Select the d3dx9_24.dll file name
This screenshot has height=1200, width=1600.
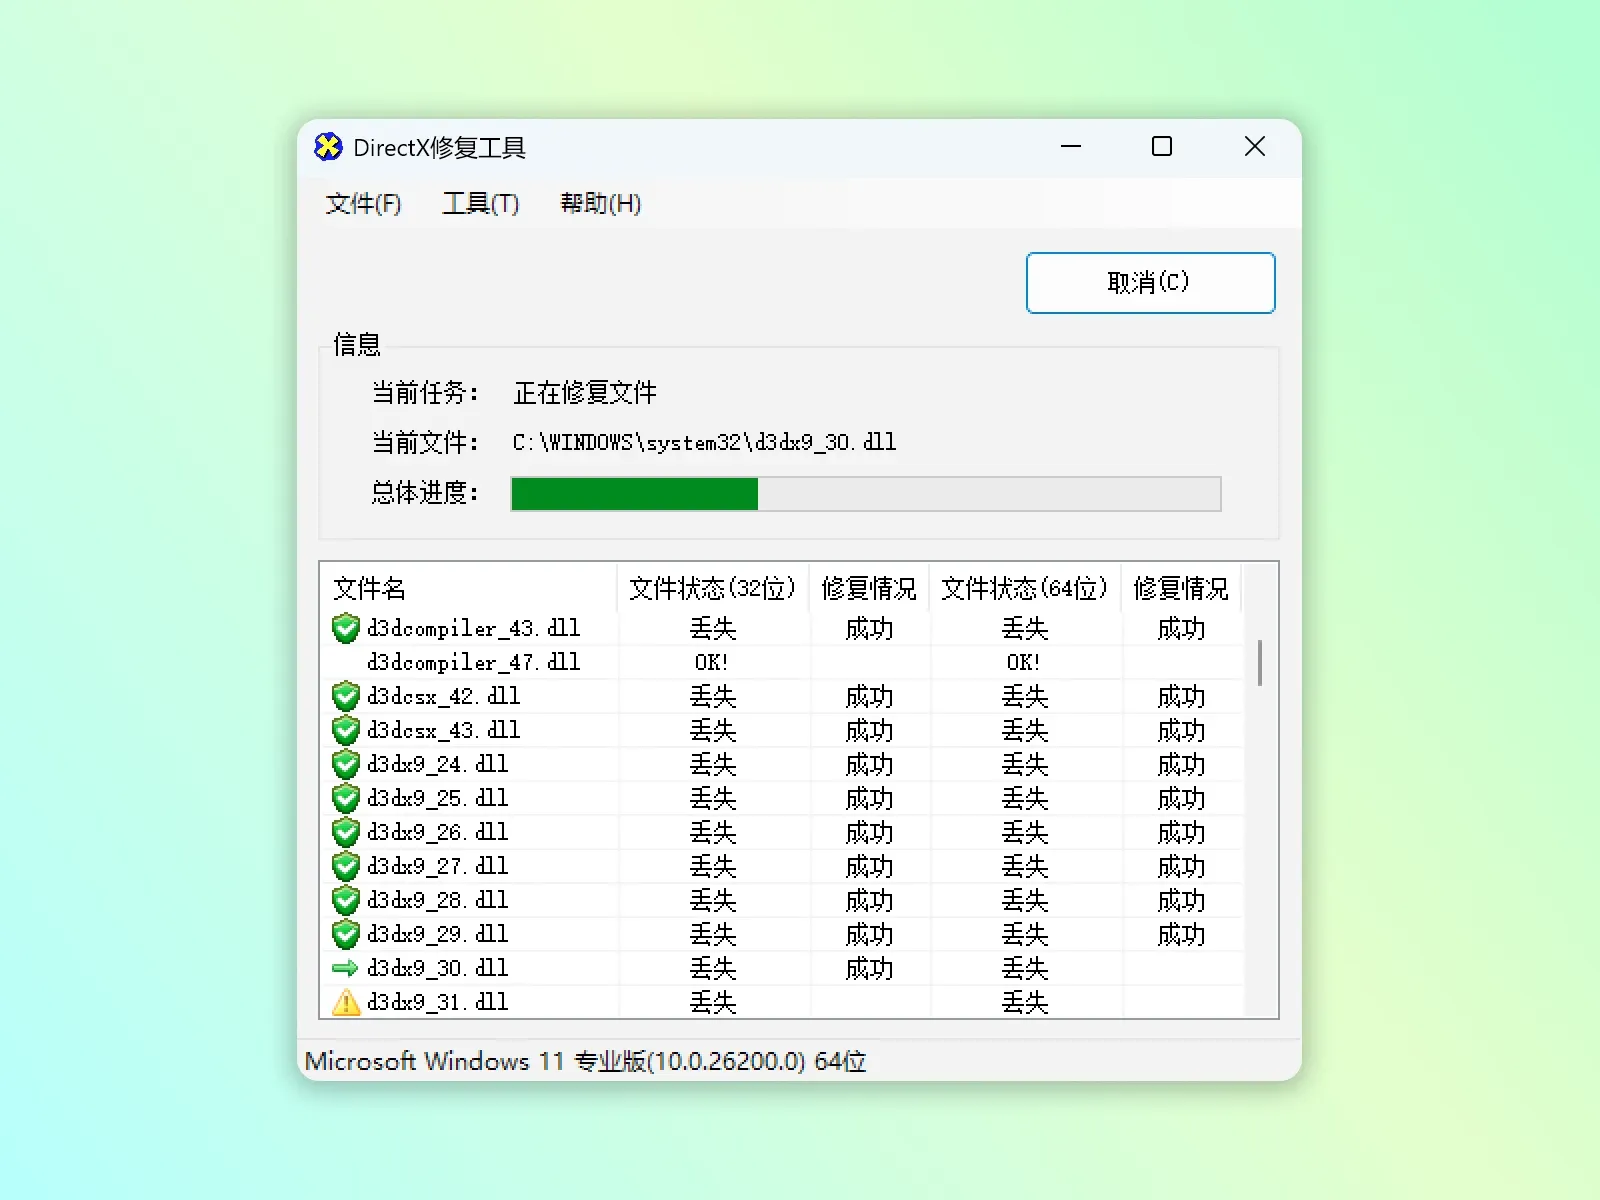pyautogui.click(x=437, y=764)
